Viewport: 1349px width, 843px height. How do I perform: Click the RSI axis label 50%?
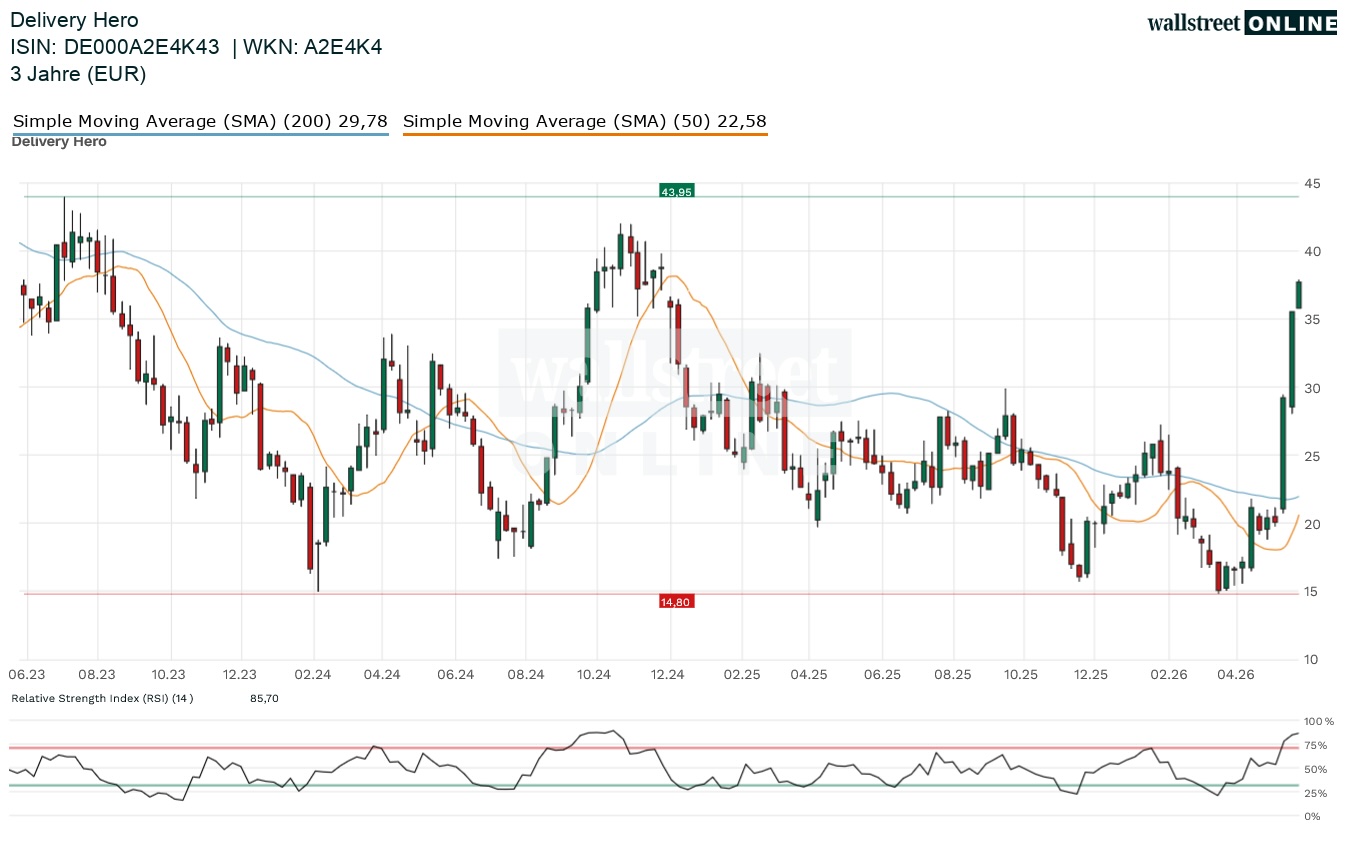click(x=1317, y=769)
